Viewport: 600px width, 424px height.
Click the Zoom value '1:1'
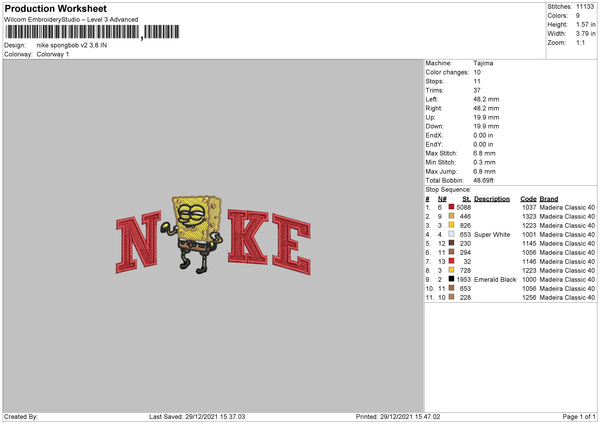[580, 42]
